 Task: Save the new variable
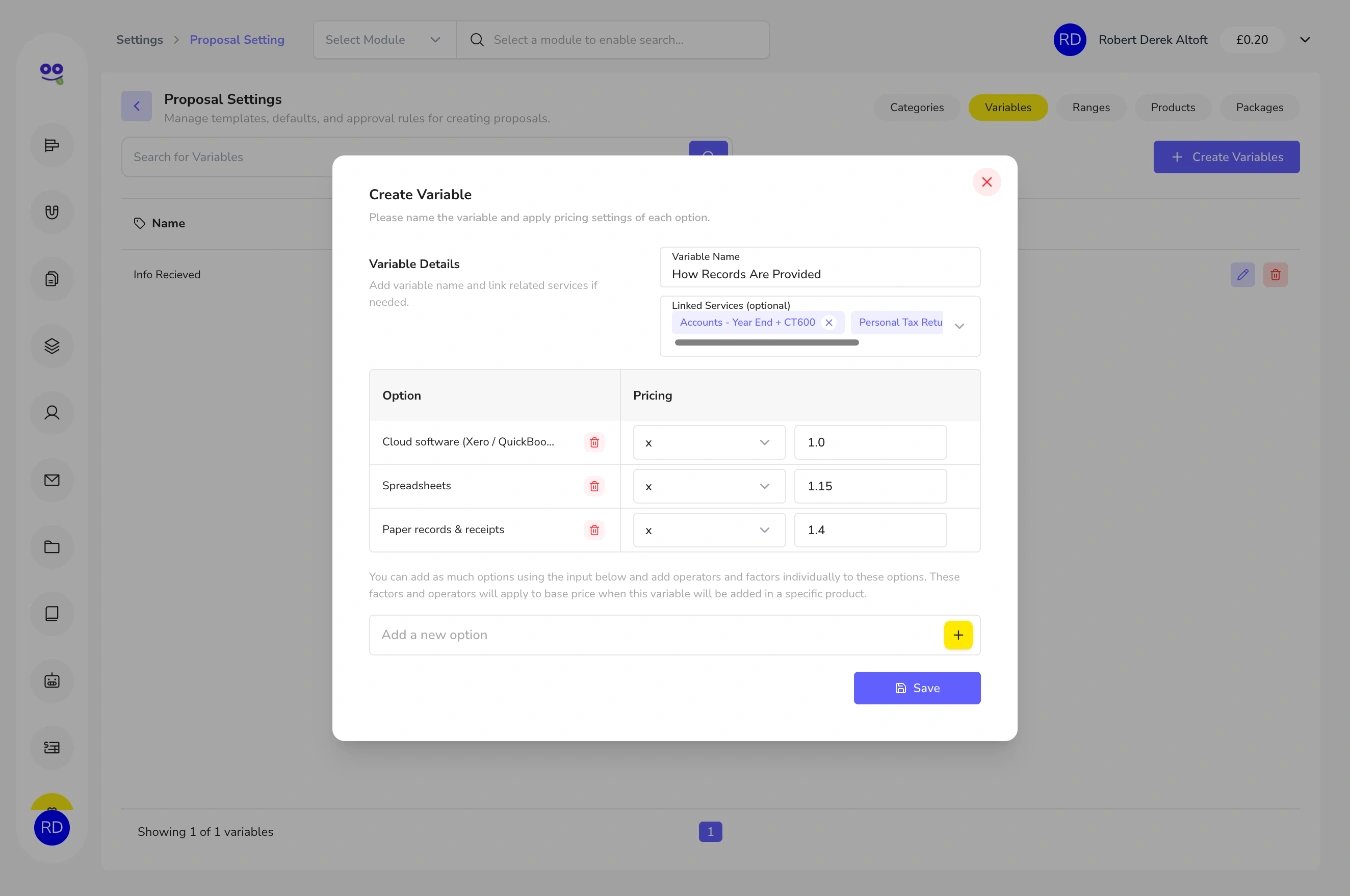(x=917, y=688)
